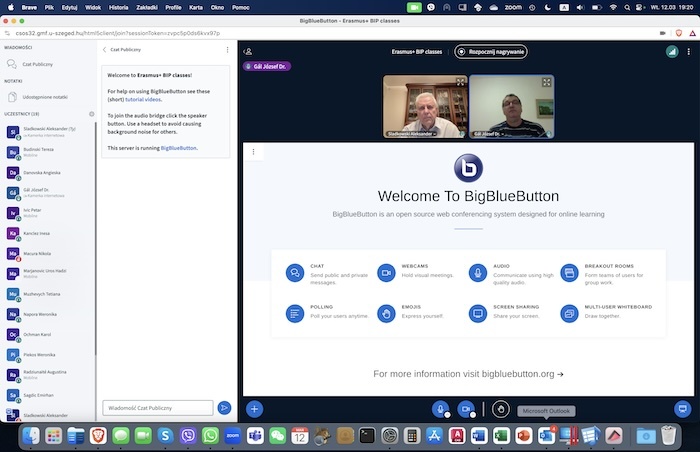
Task: Open the Okno menu in menu bar
Action: 217,7
